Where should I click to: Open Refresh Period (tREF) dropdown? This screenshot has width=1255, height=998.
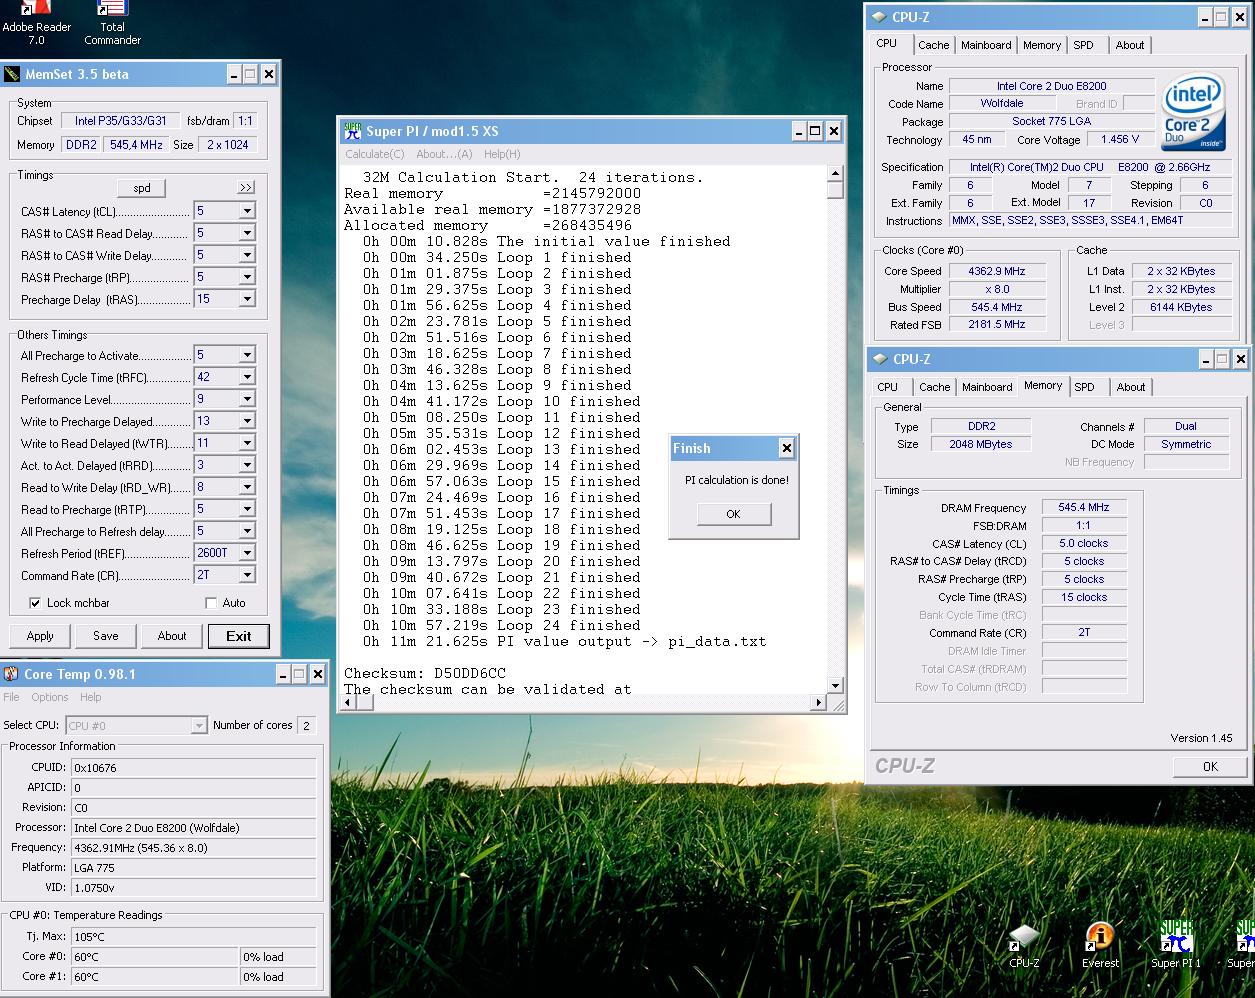click(247, 553)
